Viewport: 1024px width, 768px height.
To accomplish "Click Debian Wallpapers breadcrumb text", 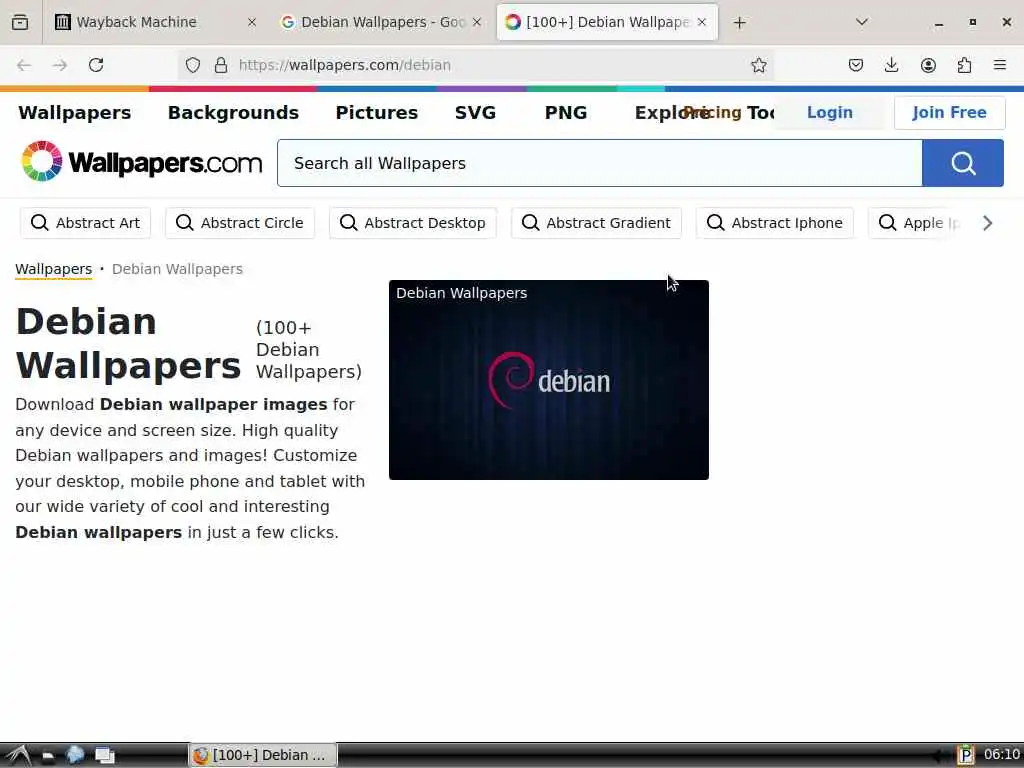I will pos(177,269).
